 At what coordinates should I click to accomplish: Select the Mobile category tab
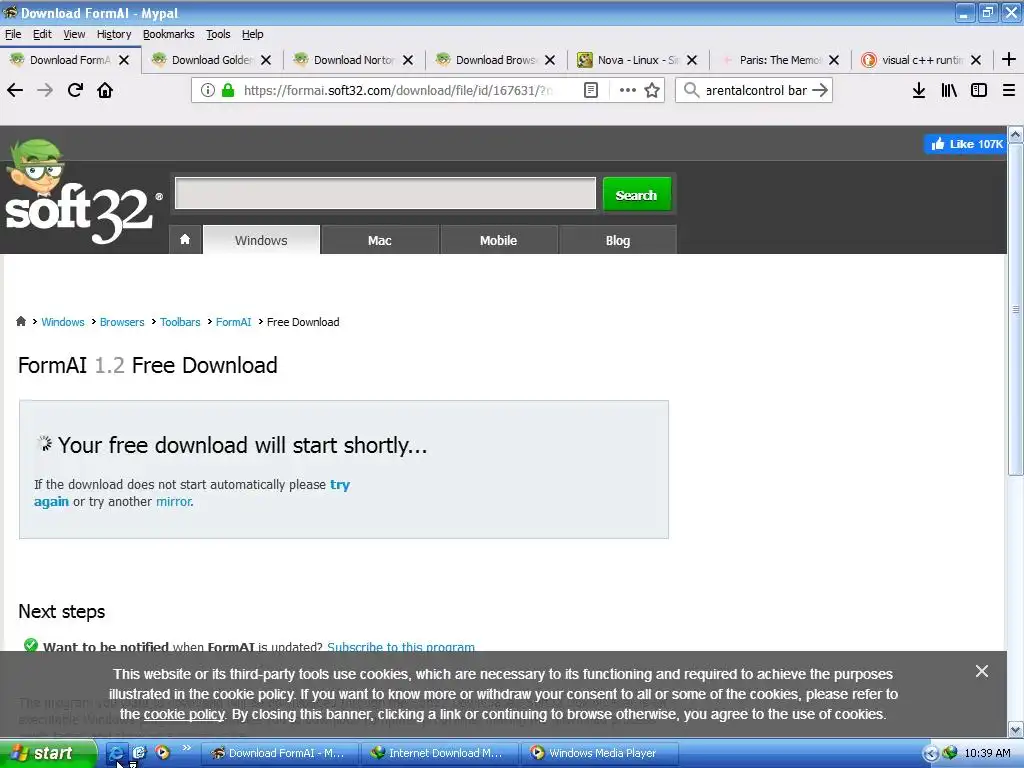498,240
